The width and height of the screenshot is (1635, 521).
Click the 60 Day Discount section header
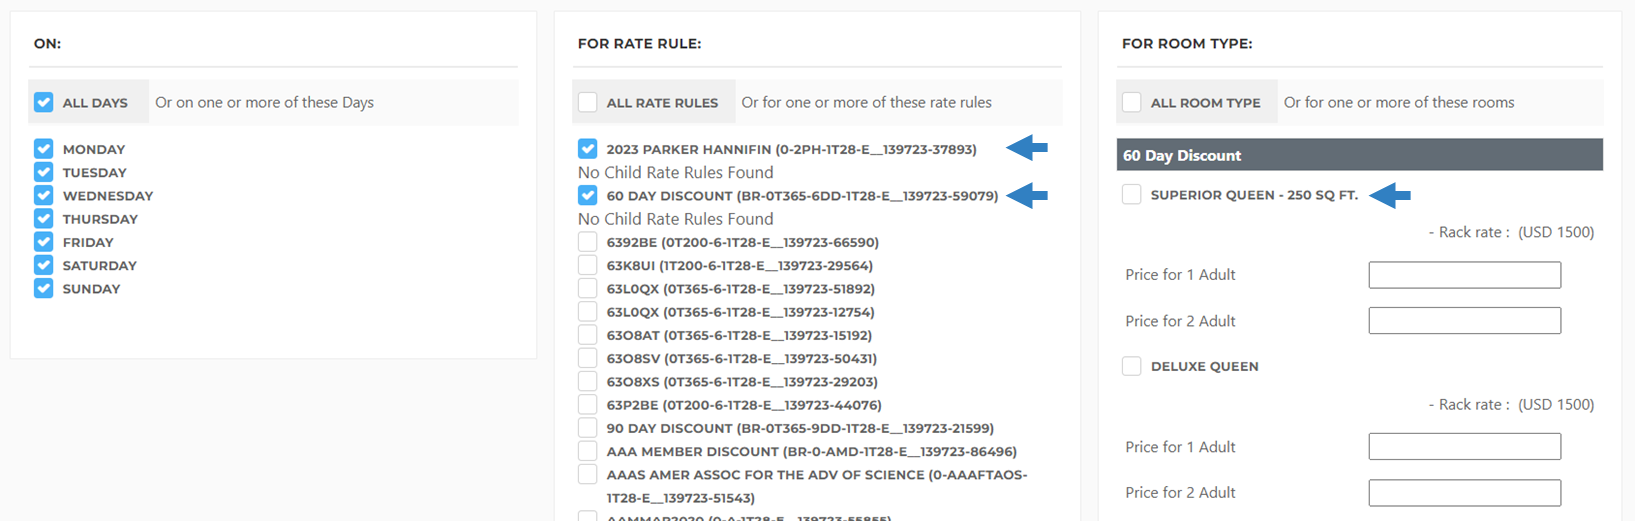[x=1359, y=155]
